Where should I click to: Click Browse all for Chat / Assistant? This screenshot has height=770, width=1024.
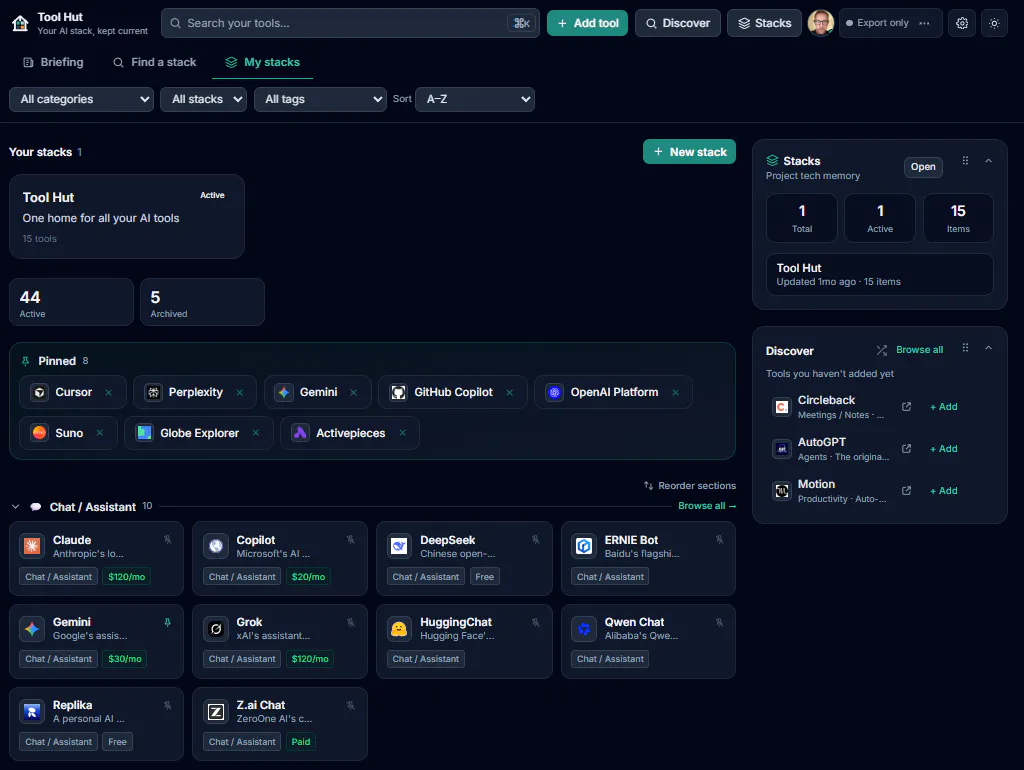pos(707,505)
